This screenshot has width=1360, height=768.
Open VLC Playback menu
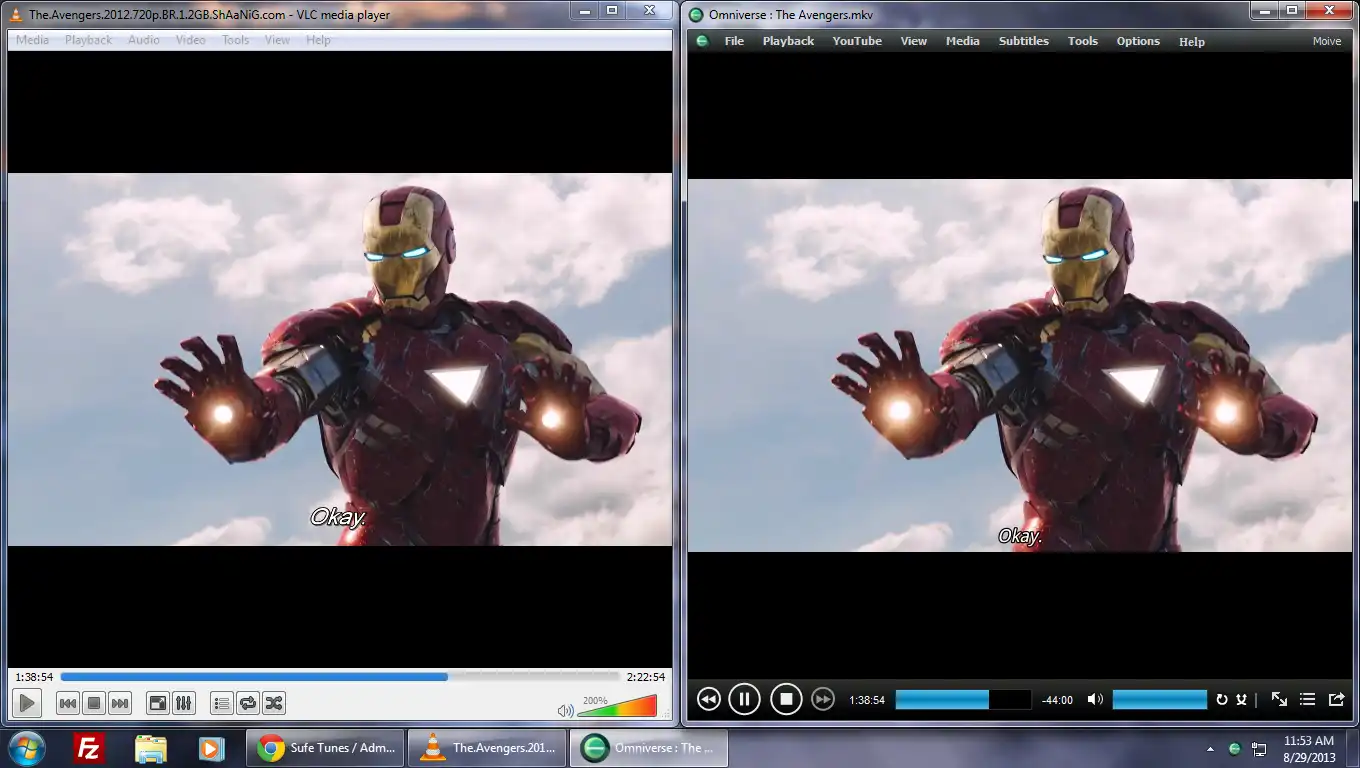coord(89,40)
